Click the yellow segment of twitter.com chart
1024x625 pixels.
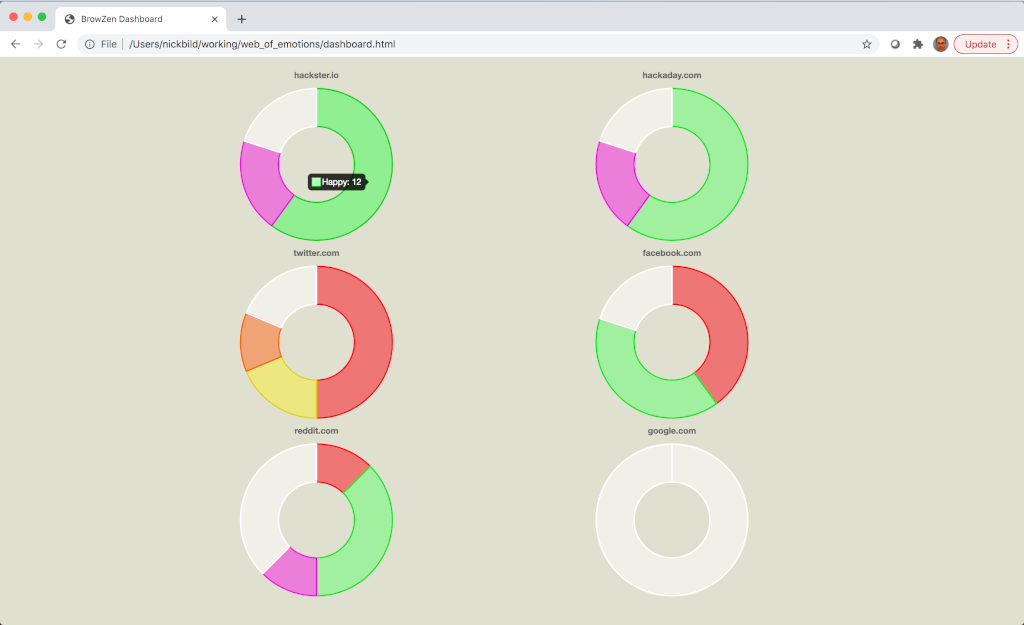pyautogui.click(x=287, y=391)
